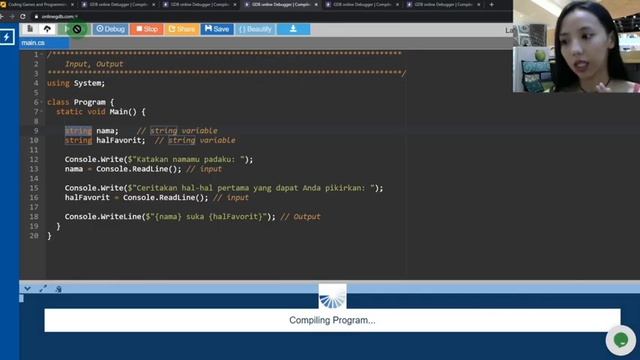Fold Main method at line 7

[x=42, y=111]
